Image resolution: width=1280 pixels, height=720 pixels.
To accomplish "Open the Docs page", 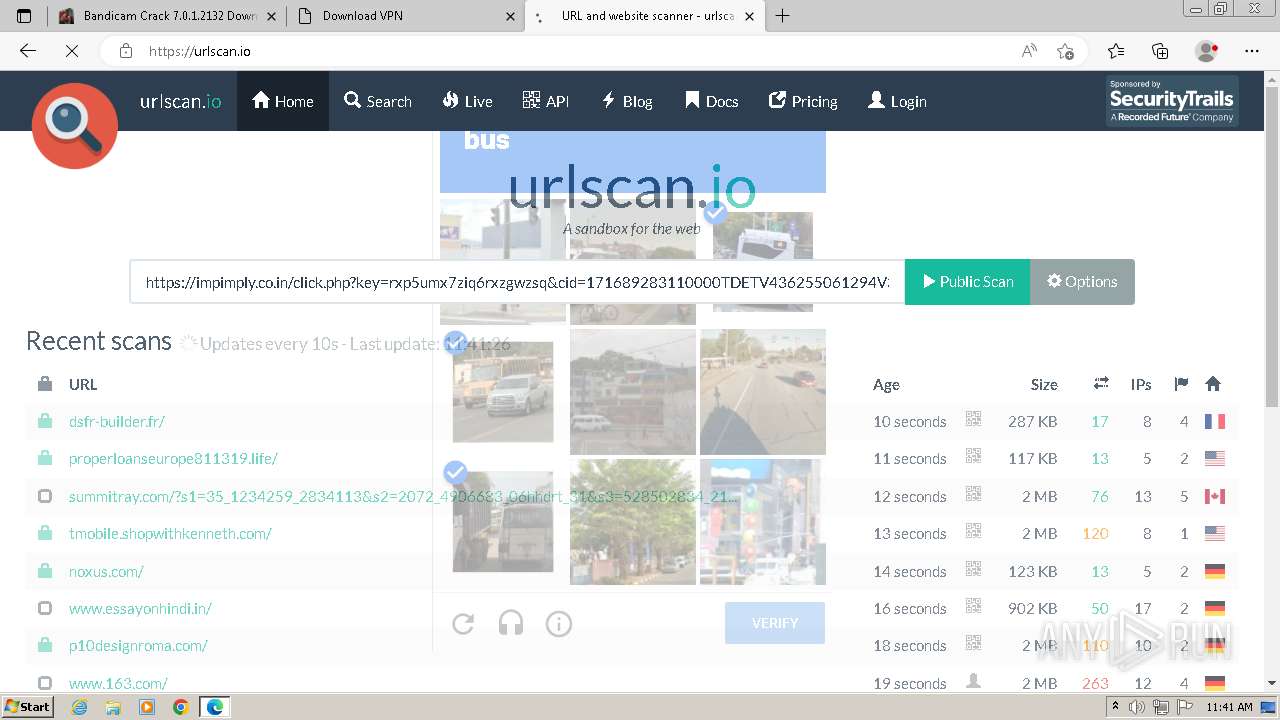I will (712, 101).
